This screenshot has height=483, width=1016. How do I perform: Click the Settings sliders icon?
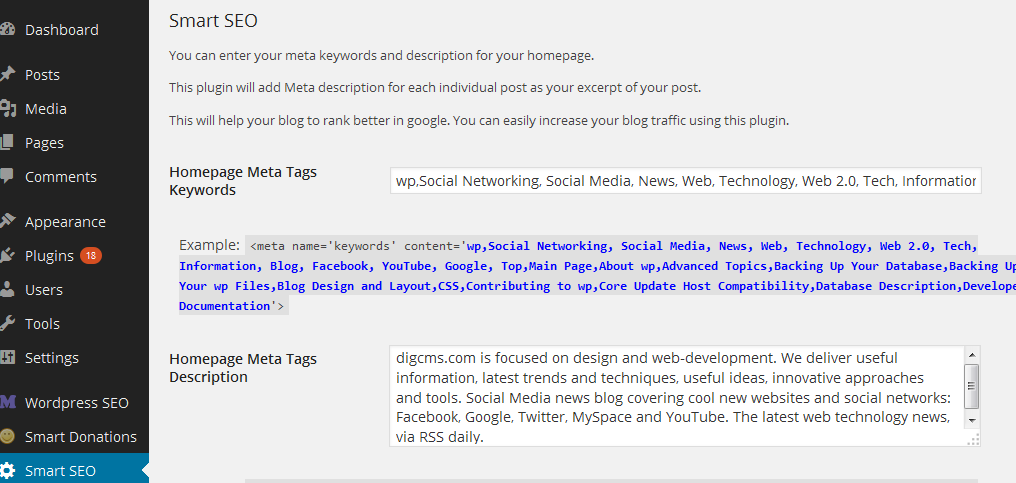click(x=7, y=357)
